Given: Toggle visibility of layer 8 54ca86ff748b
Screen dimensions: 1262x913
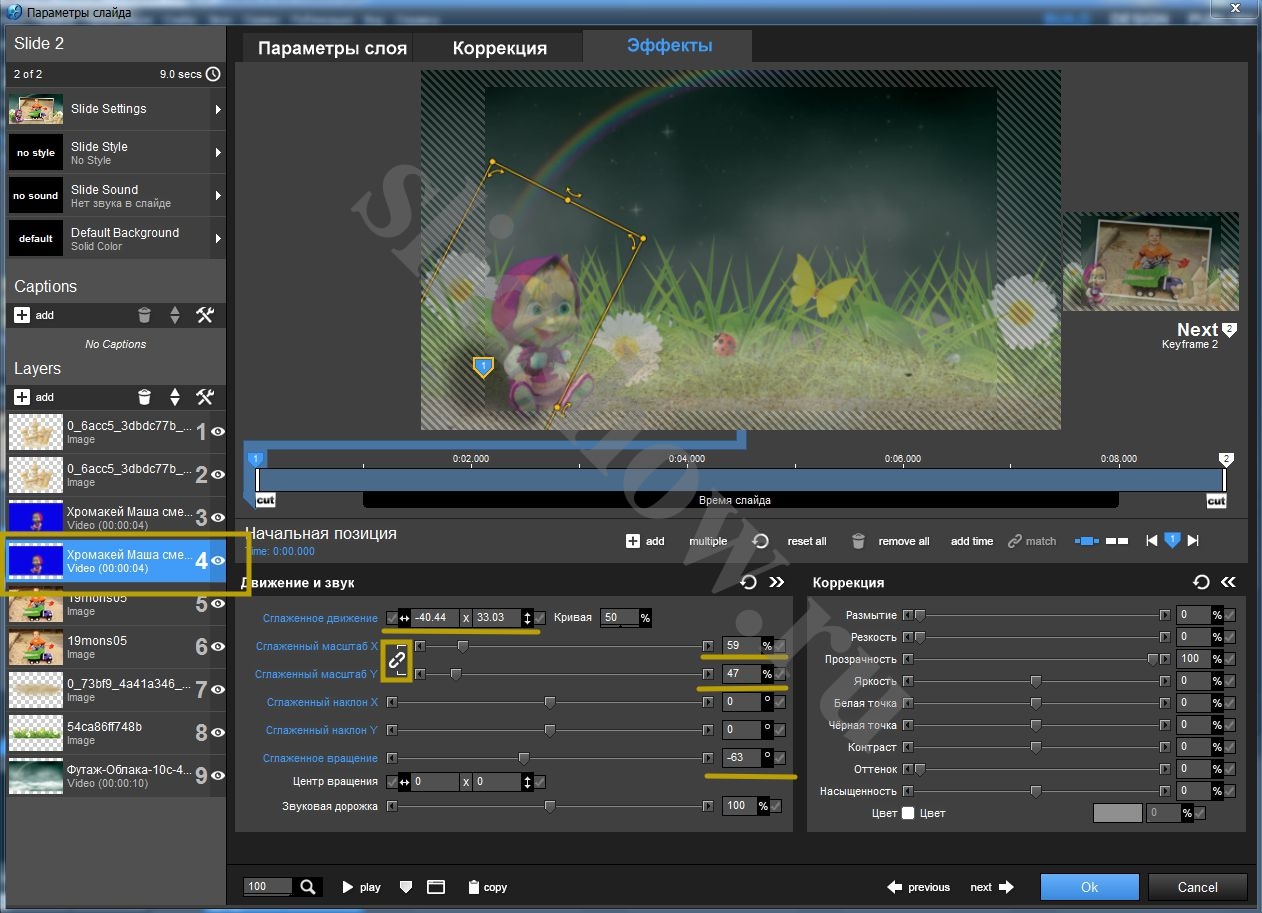Looking at the screenshot, I should tap(217, 733).
